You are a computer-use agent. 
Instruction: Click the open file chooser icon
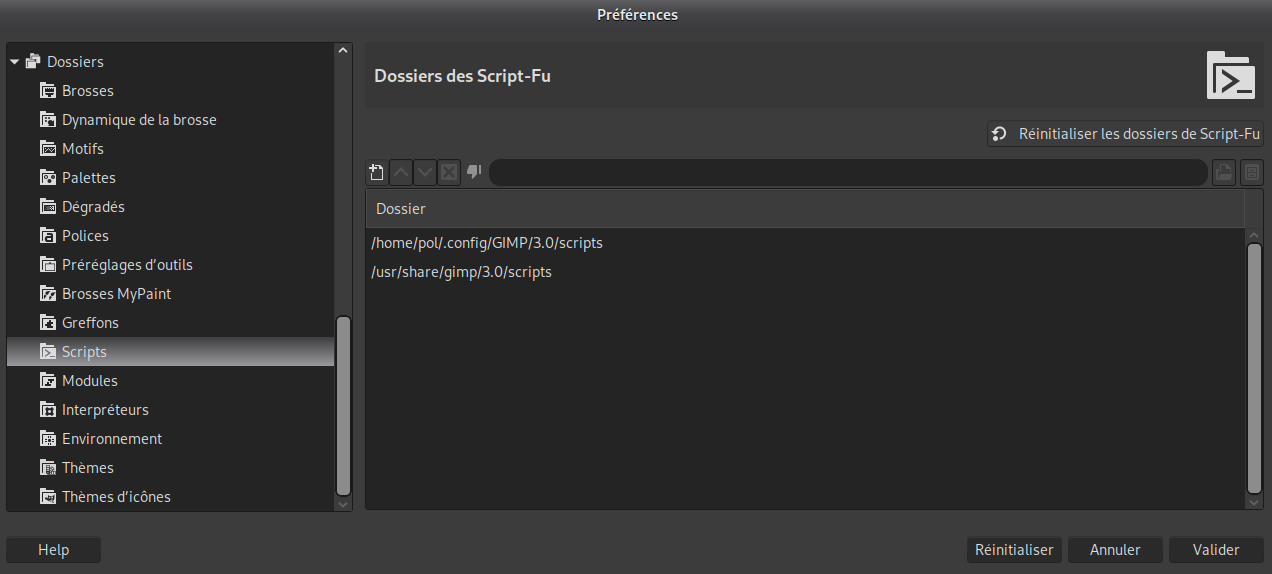[x=1223, y=173]
